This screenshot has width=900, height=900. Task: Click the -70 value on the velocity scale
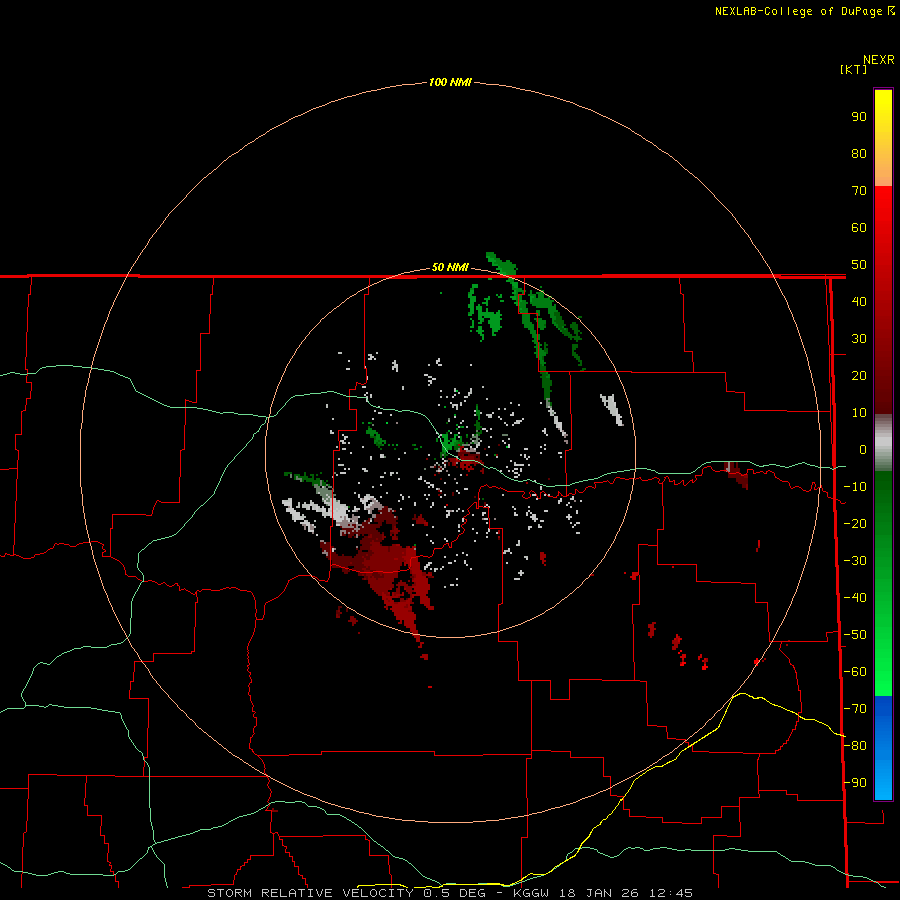(855, 709)
